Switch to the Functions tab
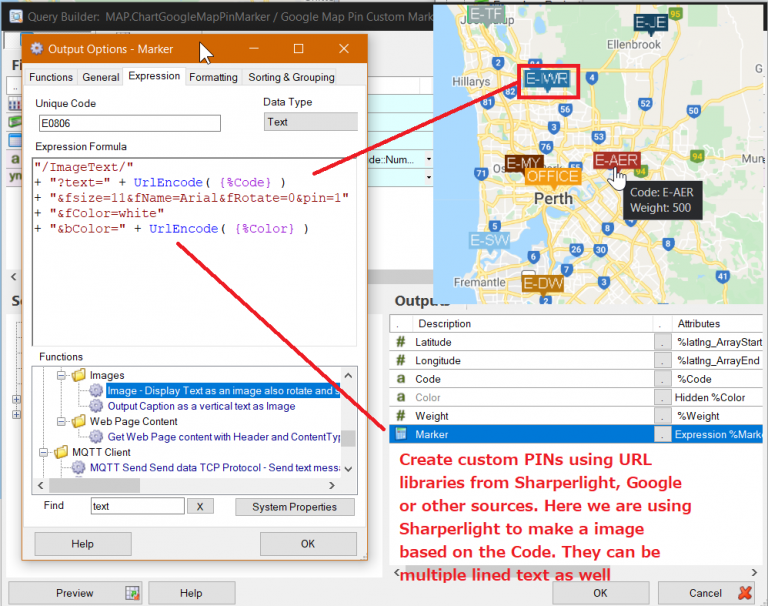Image resolution: width=768 pixels, height=606 pixels. point(51,77)
